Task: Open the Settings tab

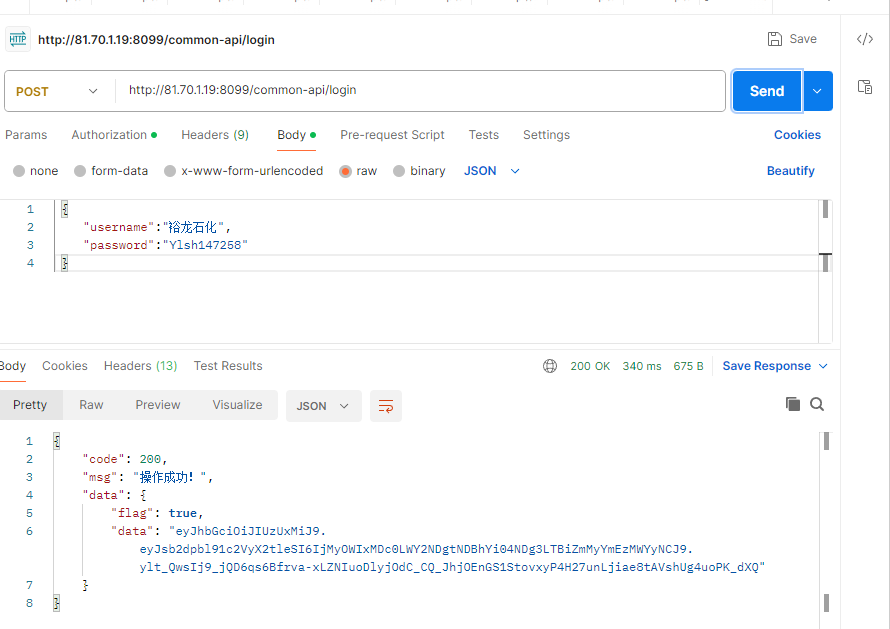Action: point(547,135)
